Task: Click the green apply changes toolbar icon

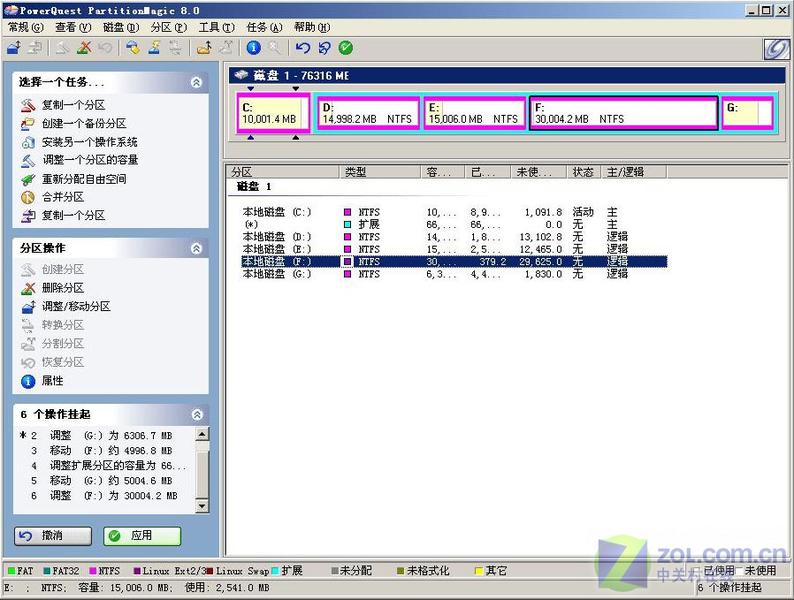Action: click(x=346, y=48)
